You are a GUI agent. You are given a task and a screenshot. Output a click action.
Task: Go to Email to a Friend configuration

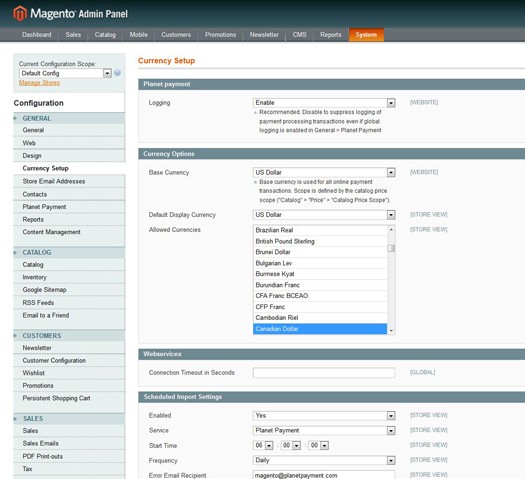(x=69, y=315)
